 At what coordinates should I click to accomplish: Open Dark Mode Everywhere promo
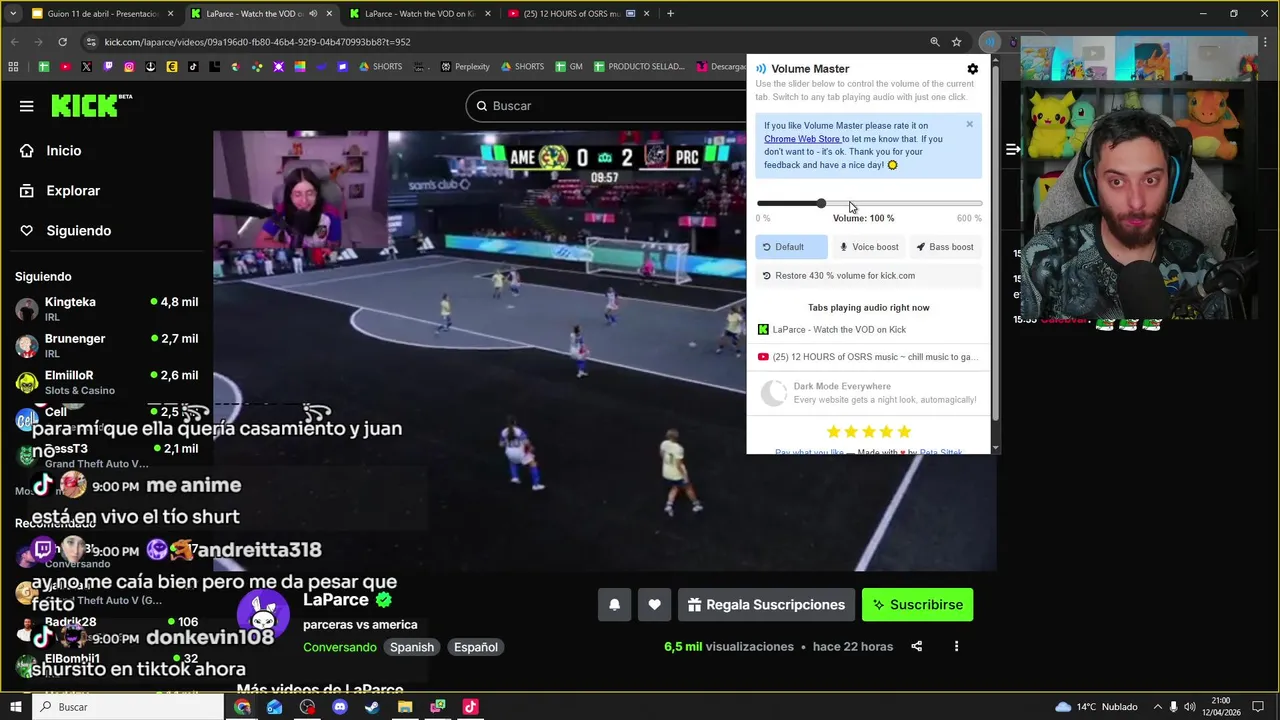point(868,392)
